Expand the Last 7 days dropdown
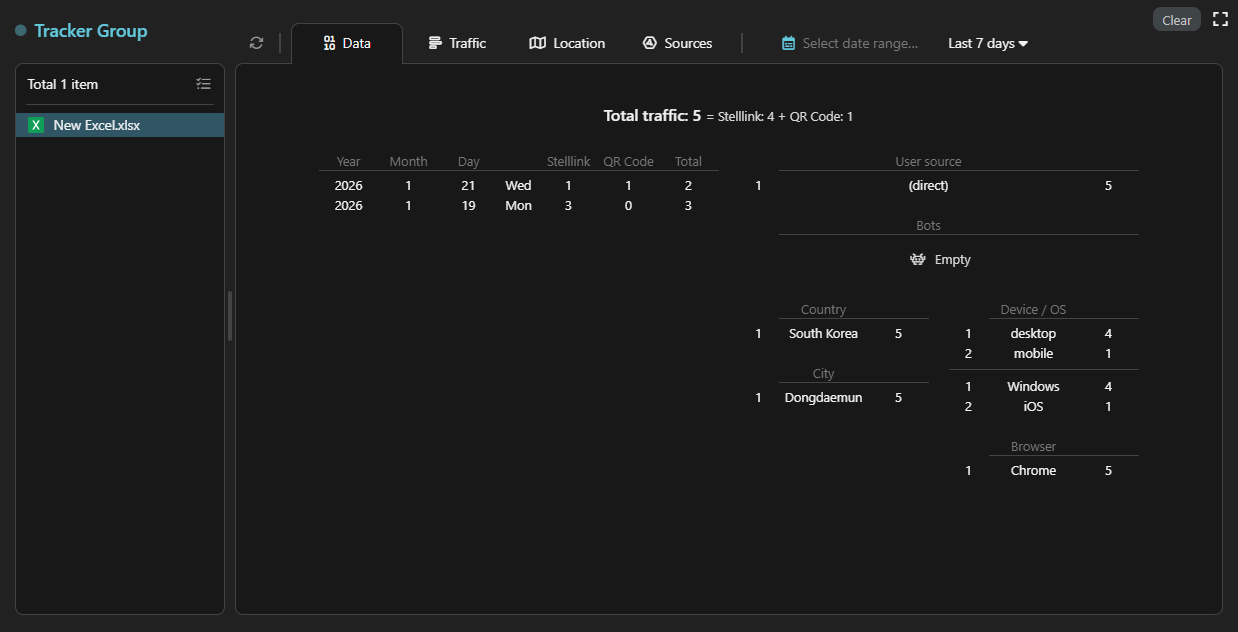 point(988,43)
